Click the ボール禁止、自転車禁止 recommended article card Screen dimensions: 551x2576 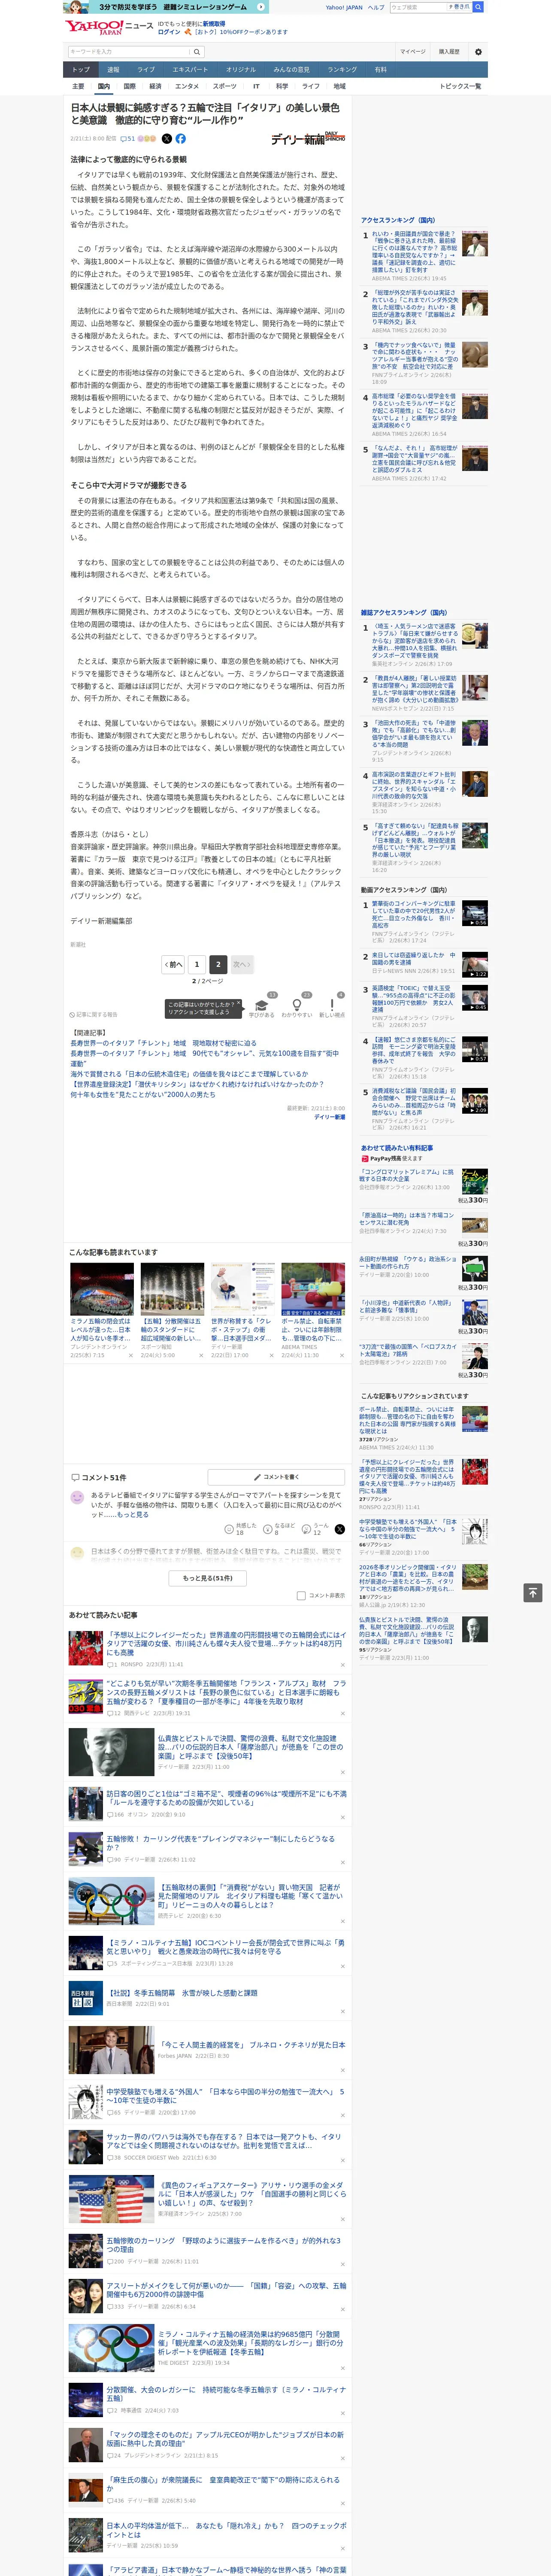coord(312,1310)
